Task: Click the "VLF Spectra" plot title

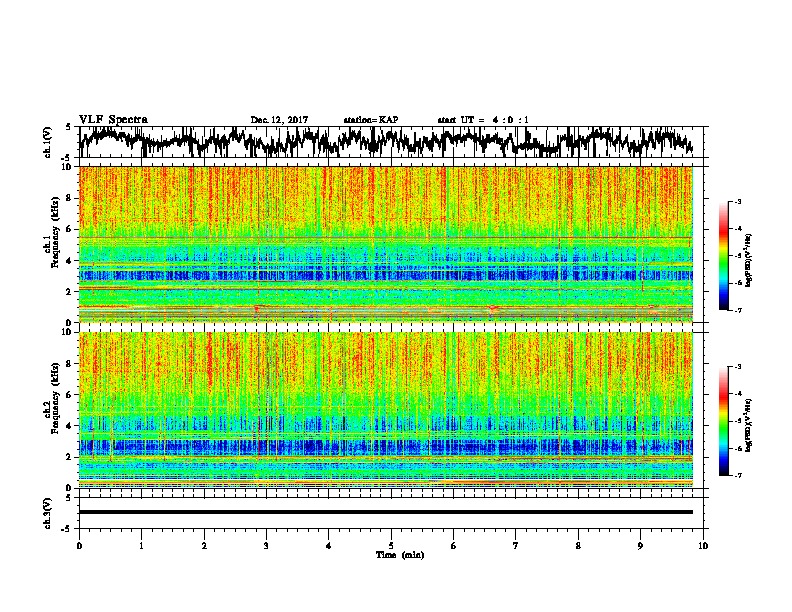Action: click(x=113, y=120)
